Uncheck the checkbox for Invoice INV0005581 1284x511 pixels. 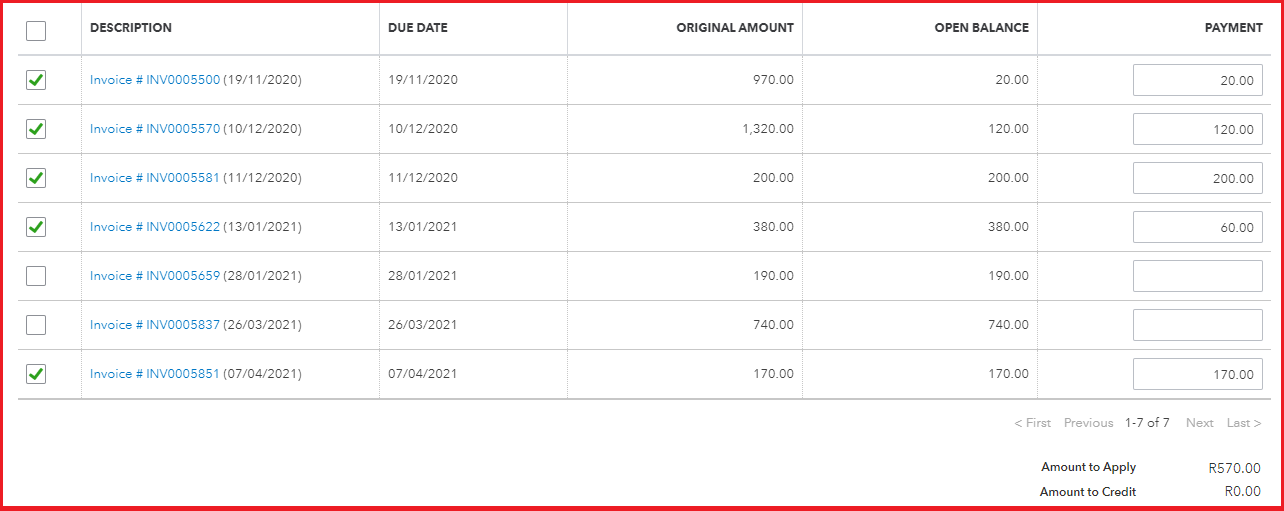[36, 178]
